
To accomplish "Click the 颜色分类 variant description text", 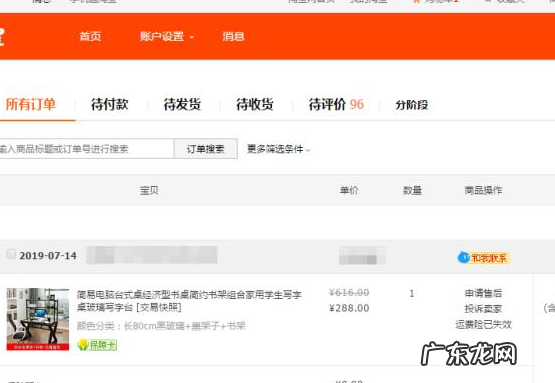I will click(161, 326).
